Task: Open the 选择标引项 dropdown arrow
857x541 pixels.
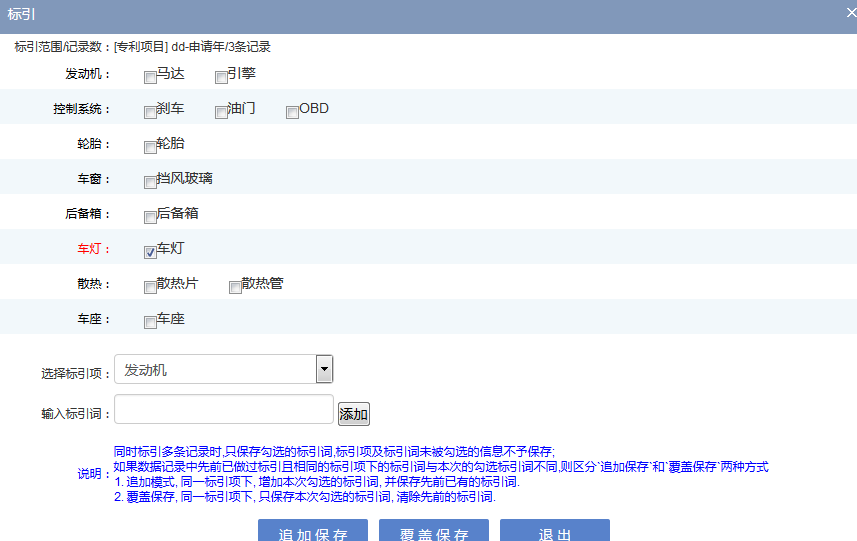Action: [x=324, y=370]
